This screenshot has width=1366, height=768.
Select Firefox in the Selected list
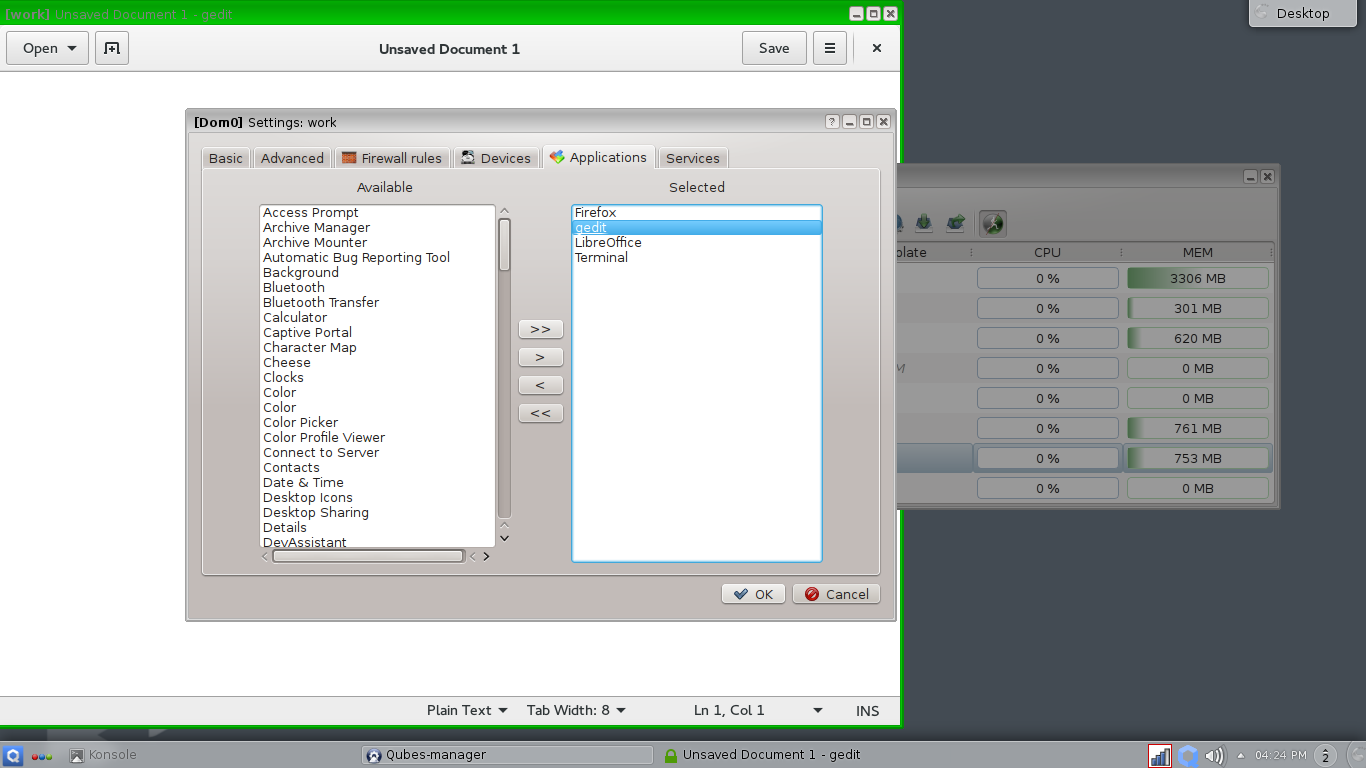[x=697, y=213]
